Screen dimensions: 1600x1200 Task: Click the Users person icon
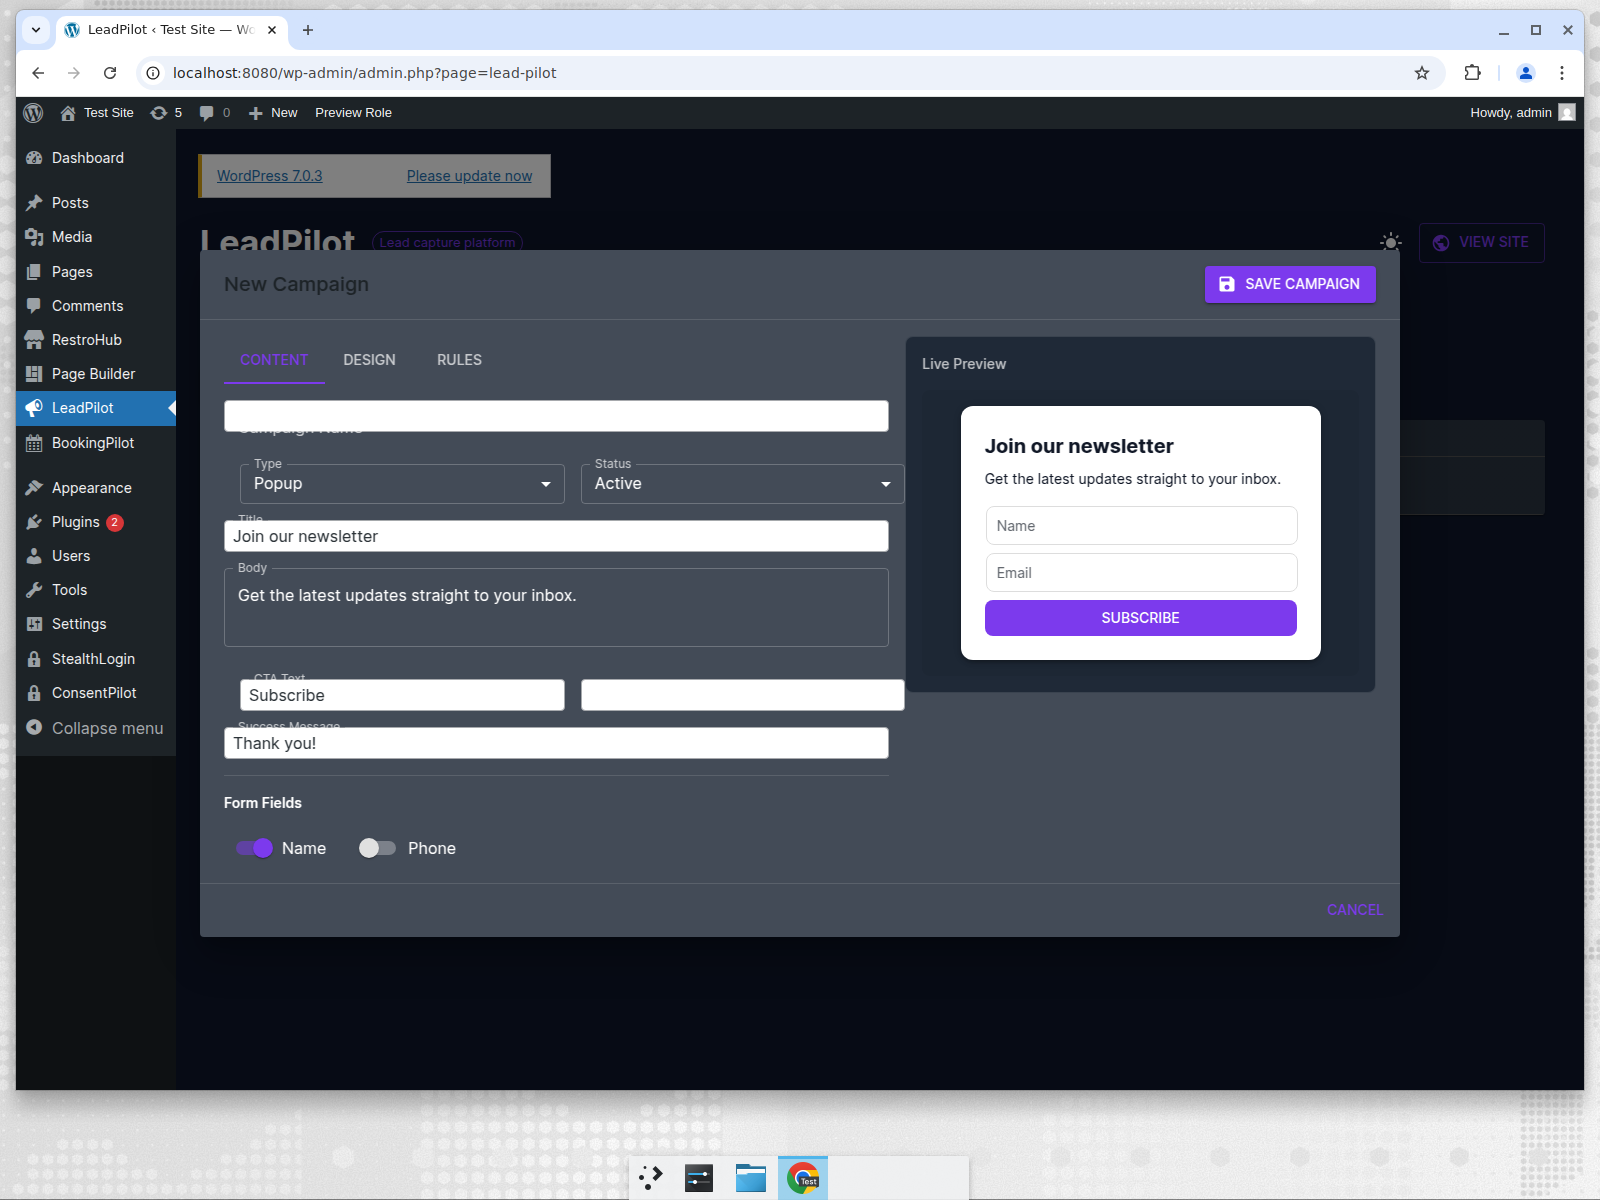point(34,556)
